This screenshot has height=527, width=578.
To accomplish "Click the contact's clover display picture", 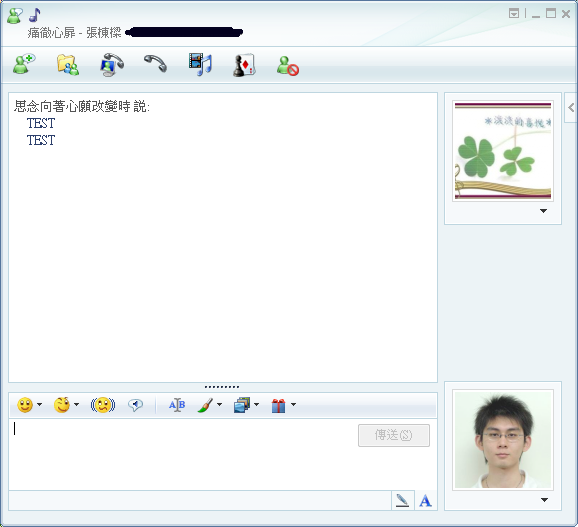I will 503,151.
